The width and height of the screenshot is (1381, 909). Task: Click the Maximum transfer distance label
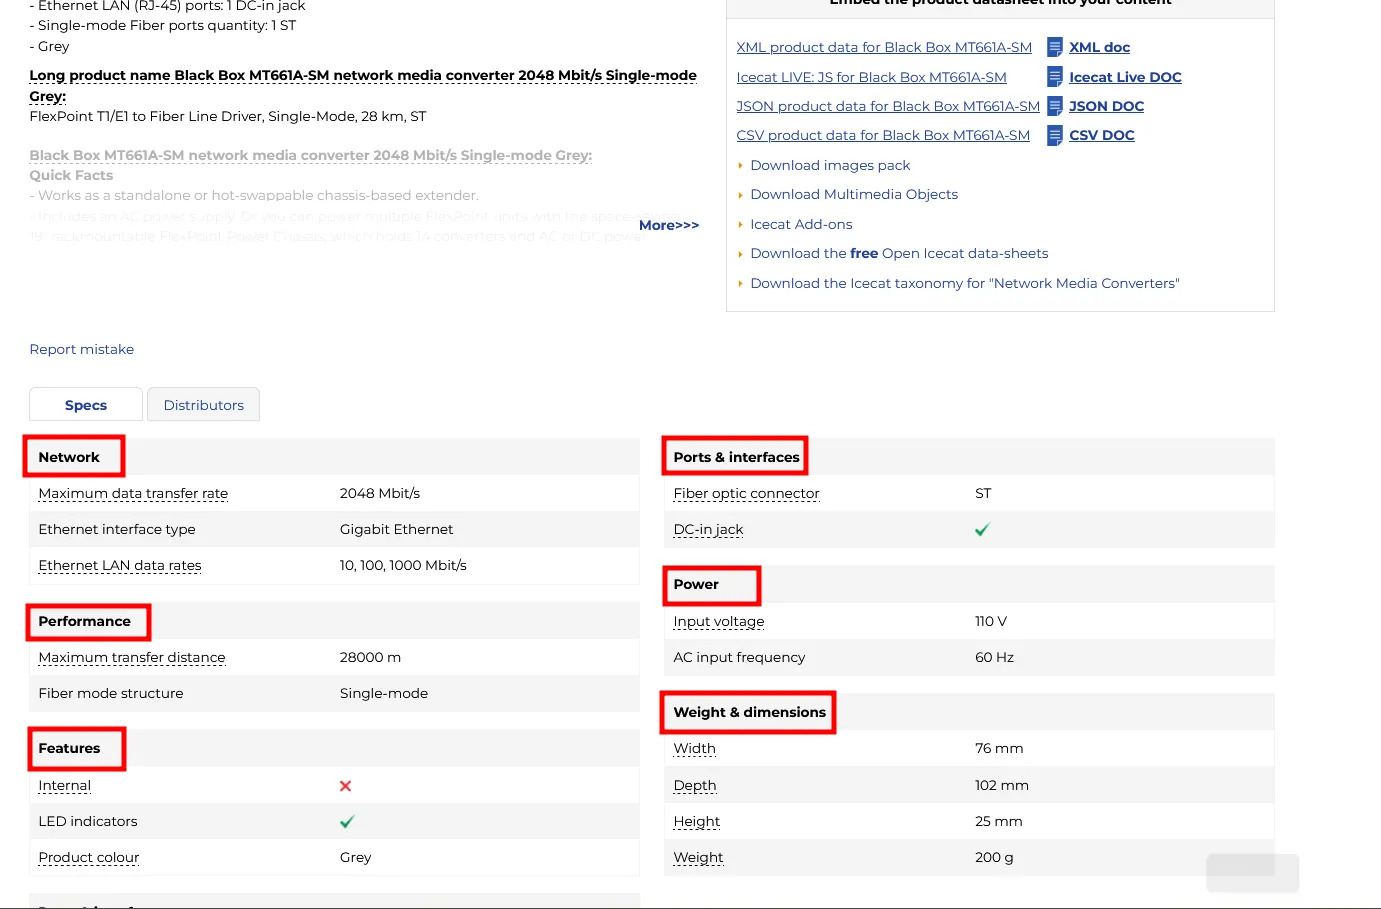point(132,657)
